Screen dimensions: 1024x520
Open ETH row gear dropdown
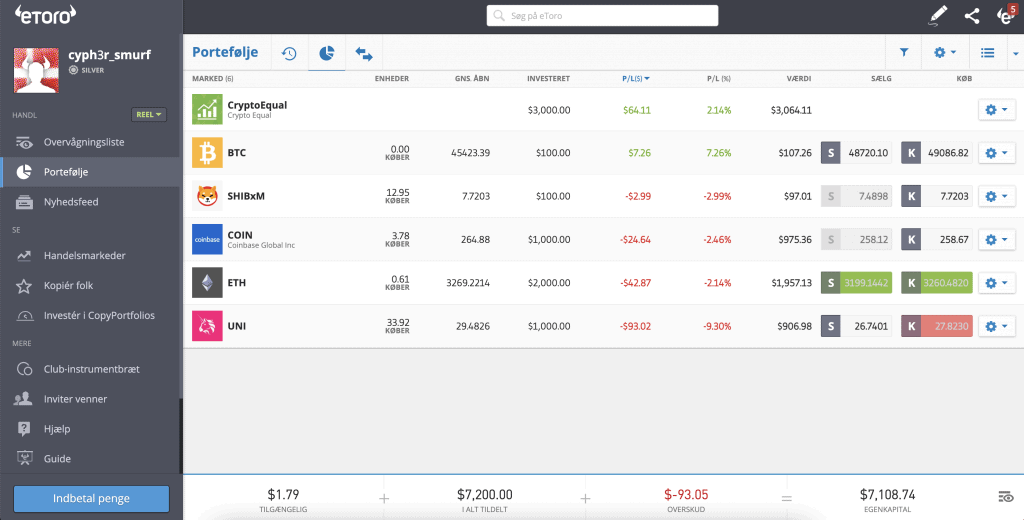pos(997,283)
